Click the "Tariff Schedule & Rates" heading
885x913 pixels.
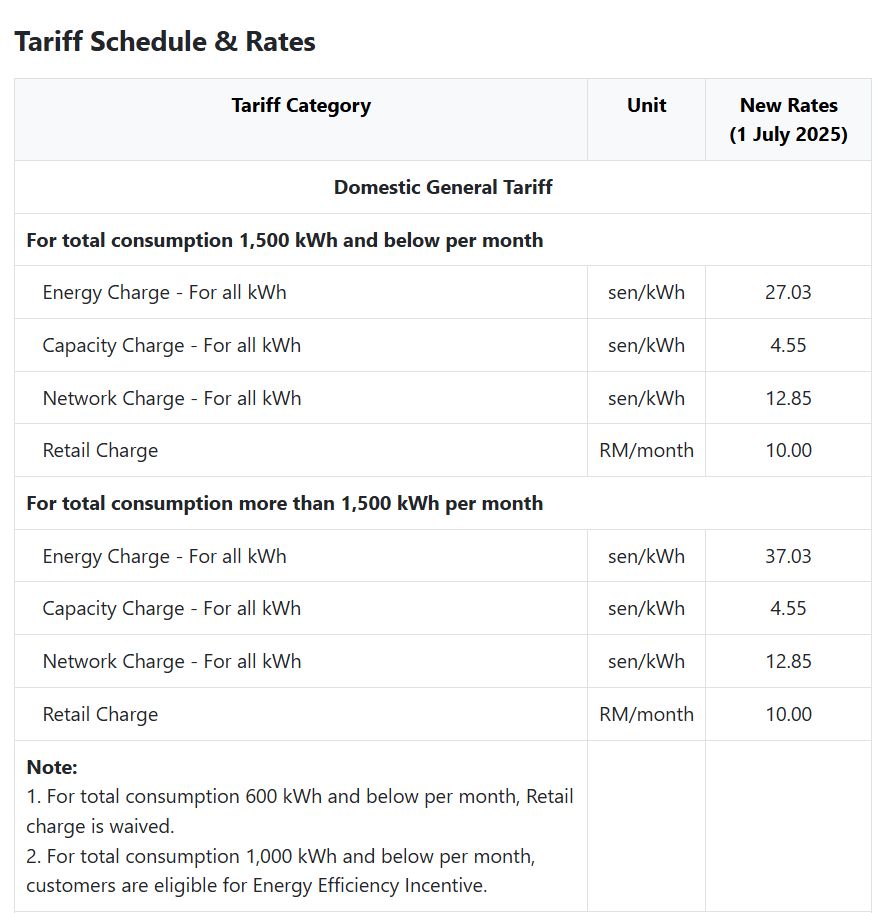pos(165,42)
